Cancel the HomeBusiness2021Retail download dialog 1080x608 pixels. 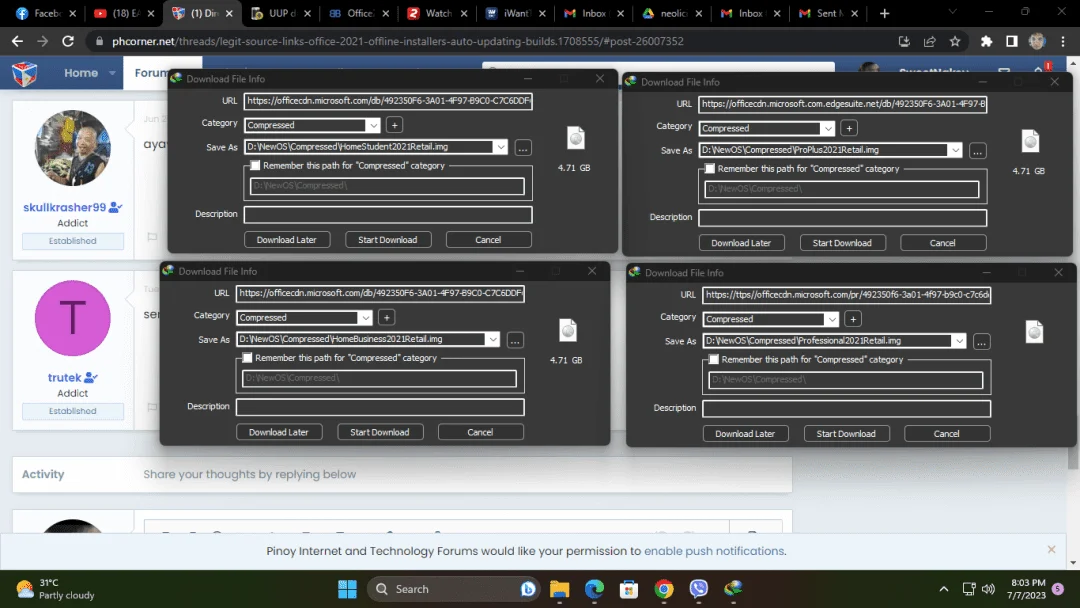(x=480, y=432)
